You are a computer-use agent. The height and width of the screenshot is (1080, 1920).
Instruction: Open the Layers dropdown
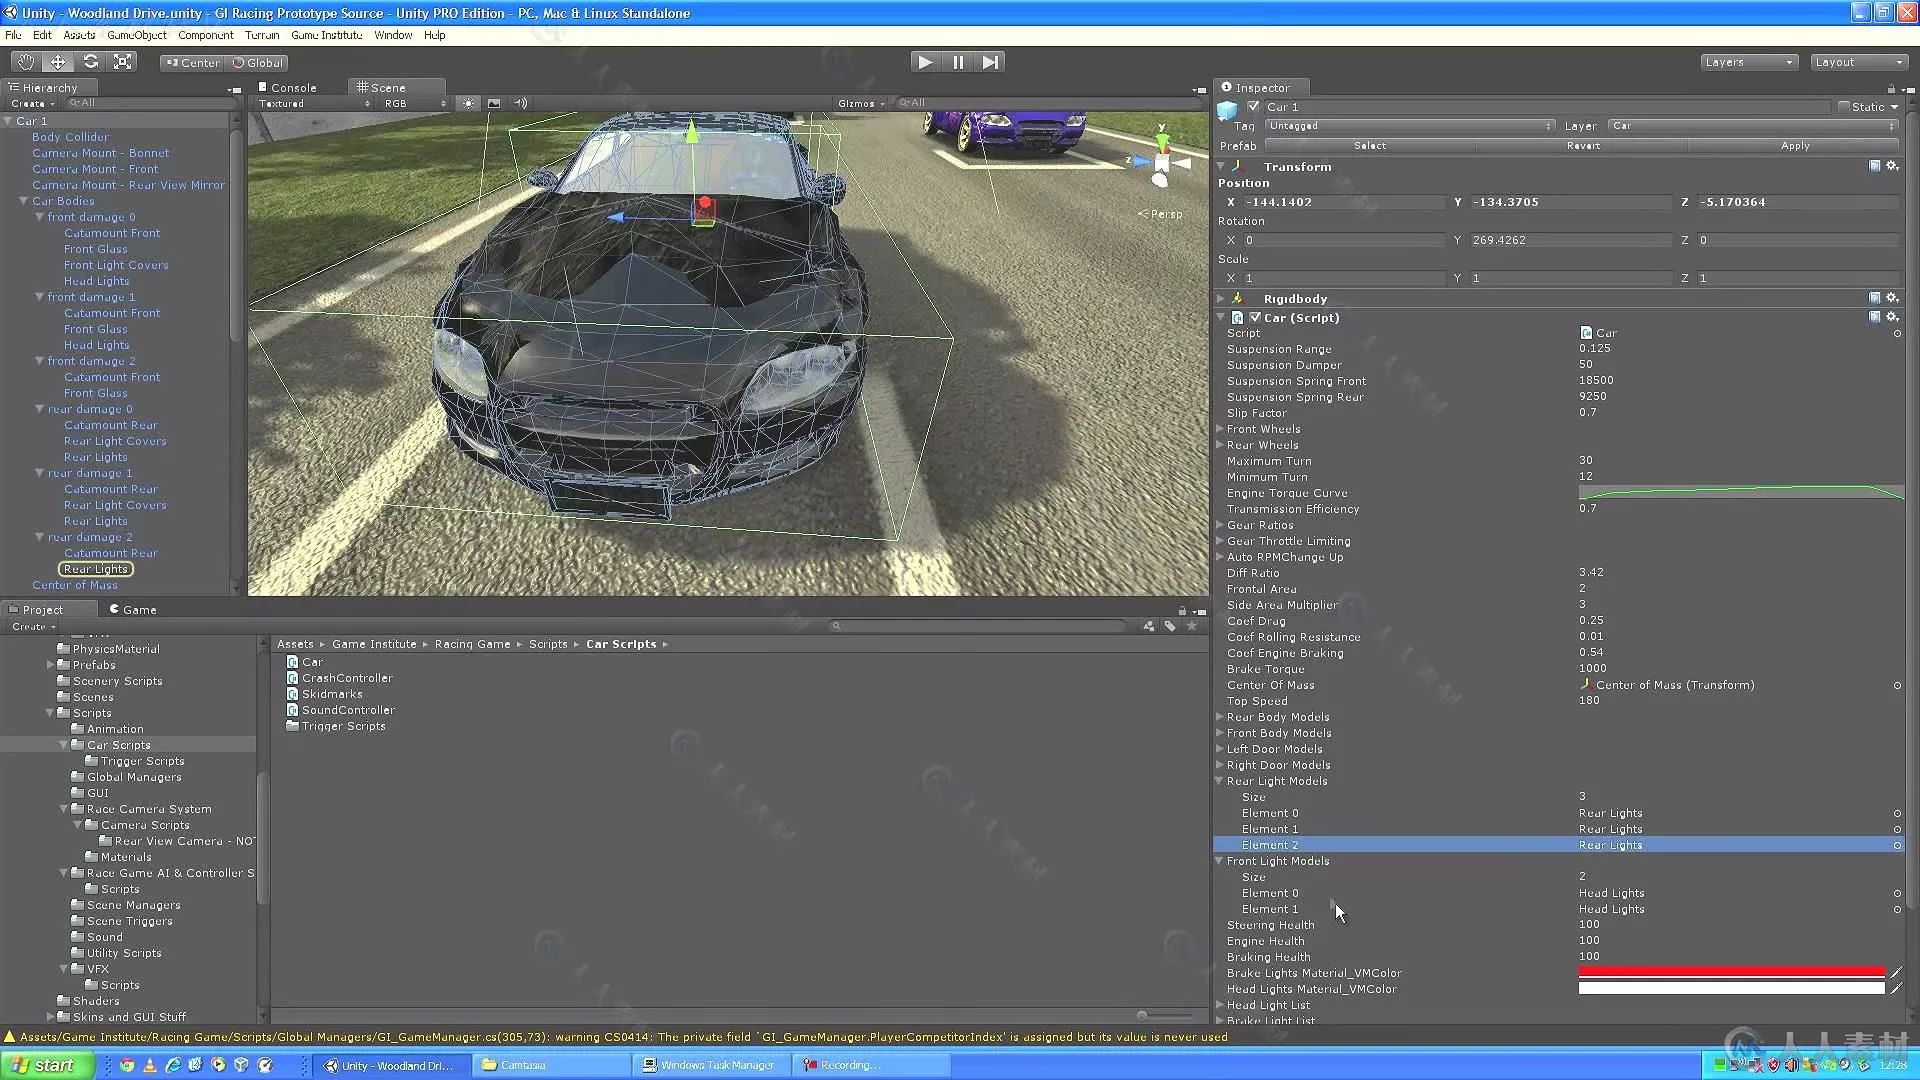click(x=1749, y=62)
